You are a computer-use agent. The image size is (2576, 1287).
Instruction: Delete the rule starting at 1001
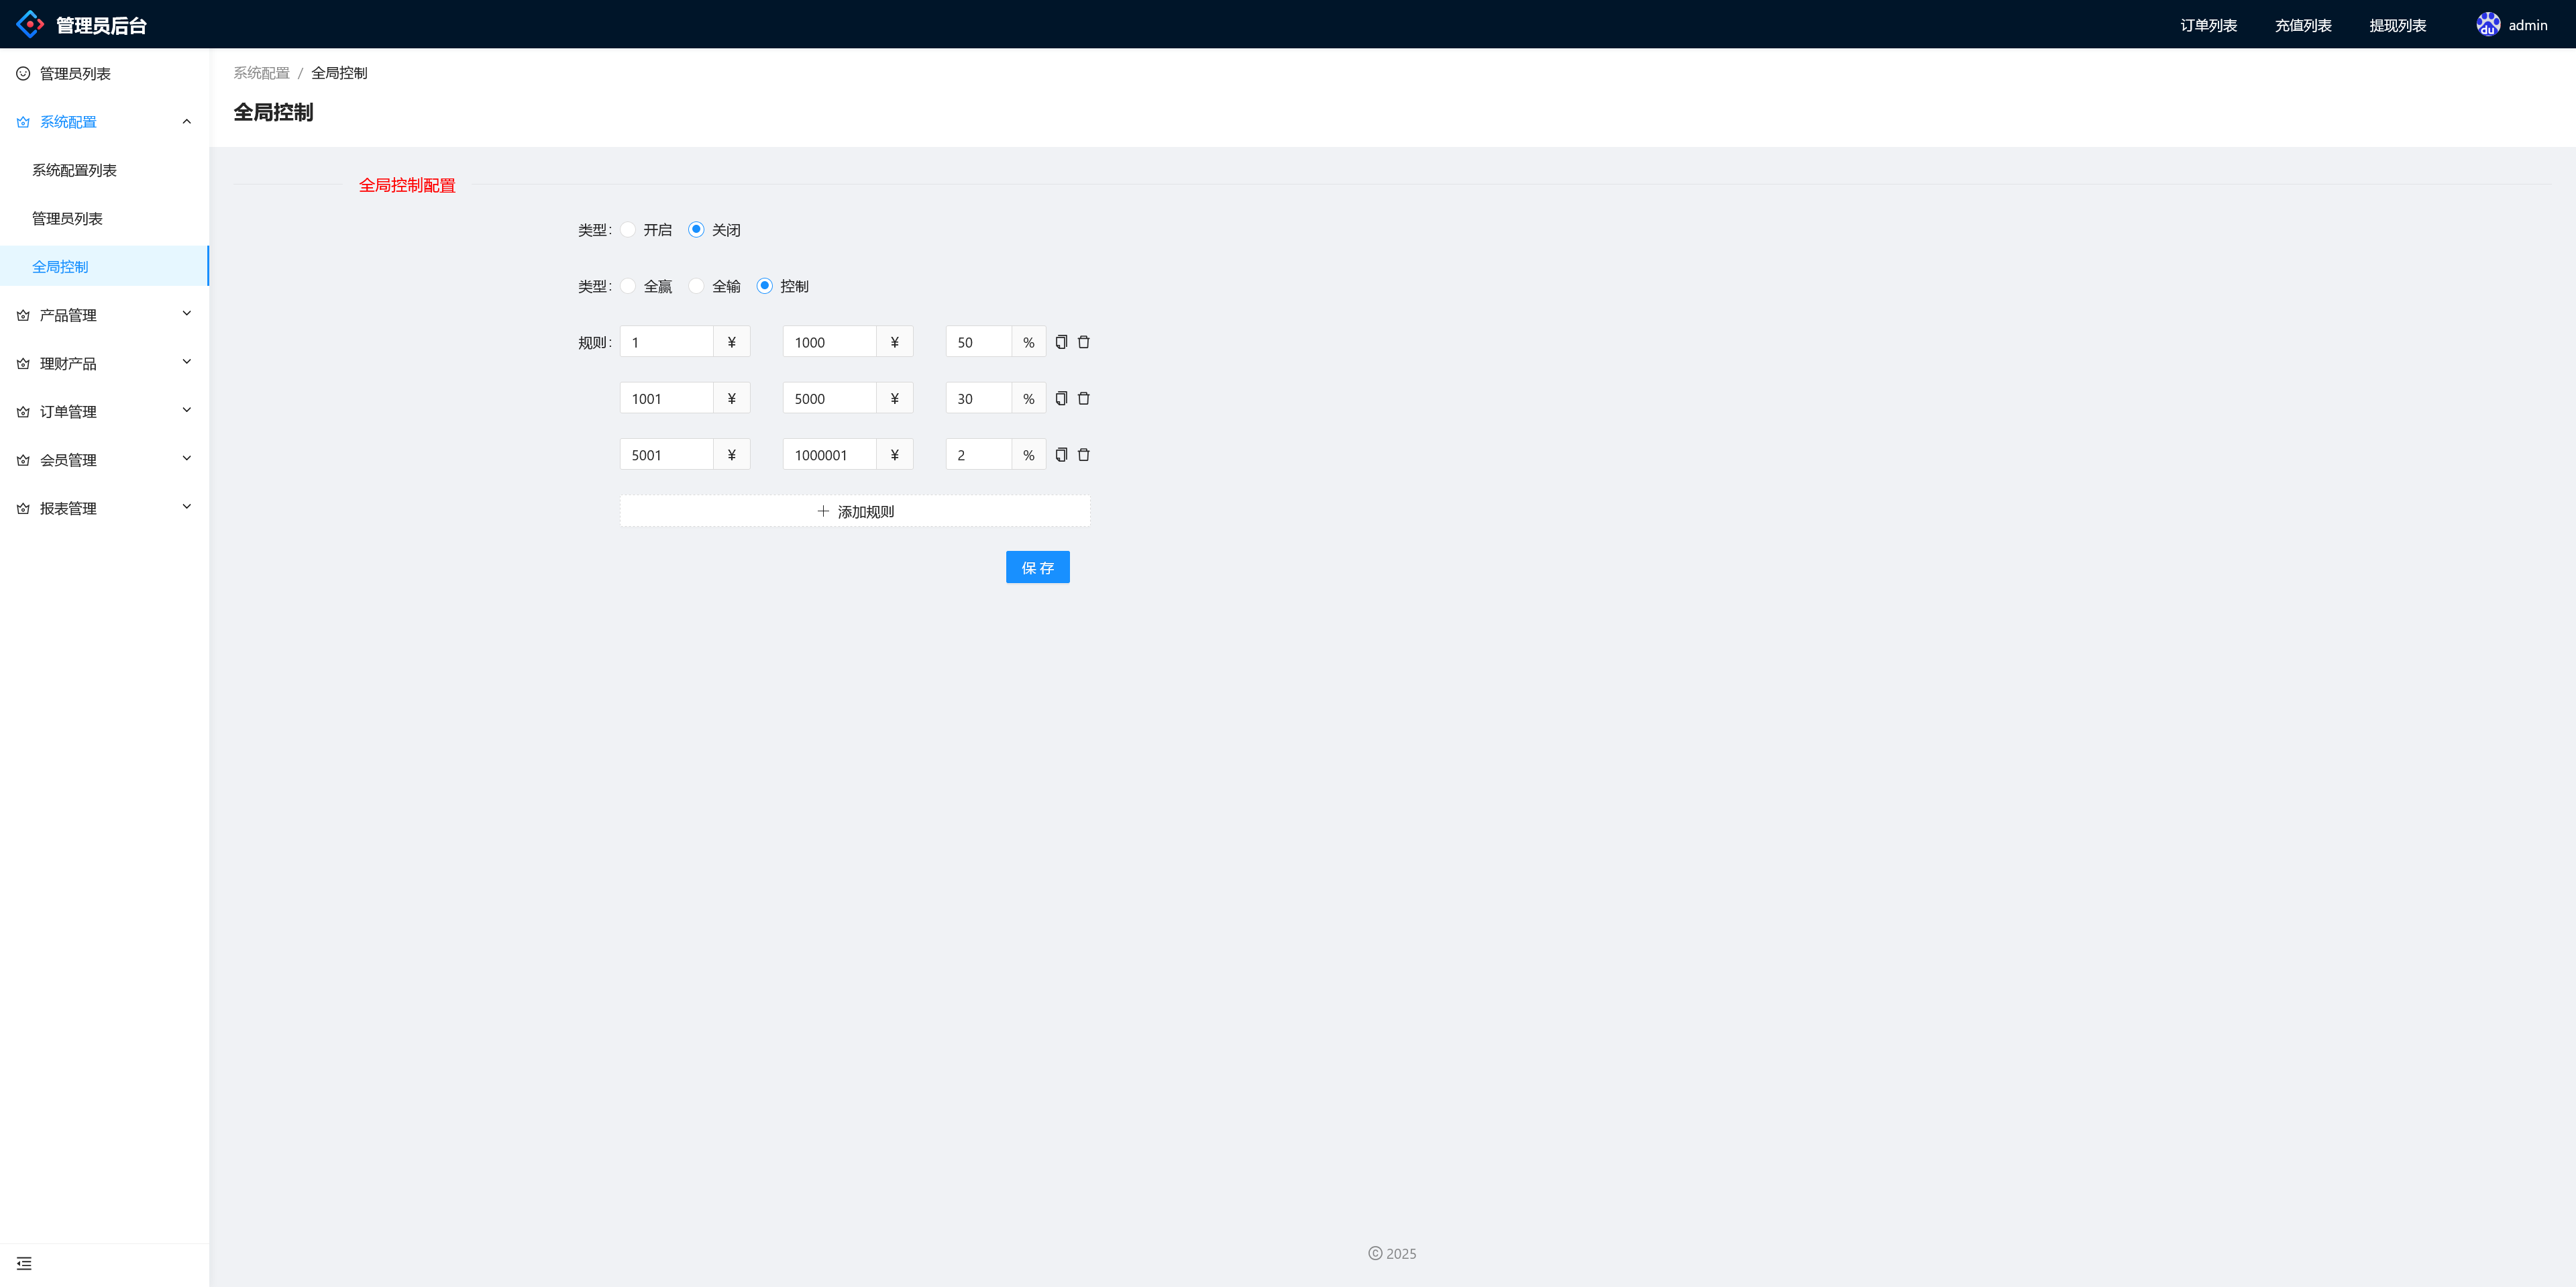click(1083, 398)
